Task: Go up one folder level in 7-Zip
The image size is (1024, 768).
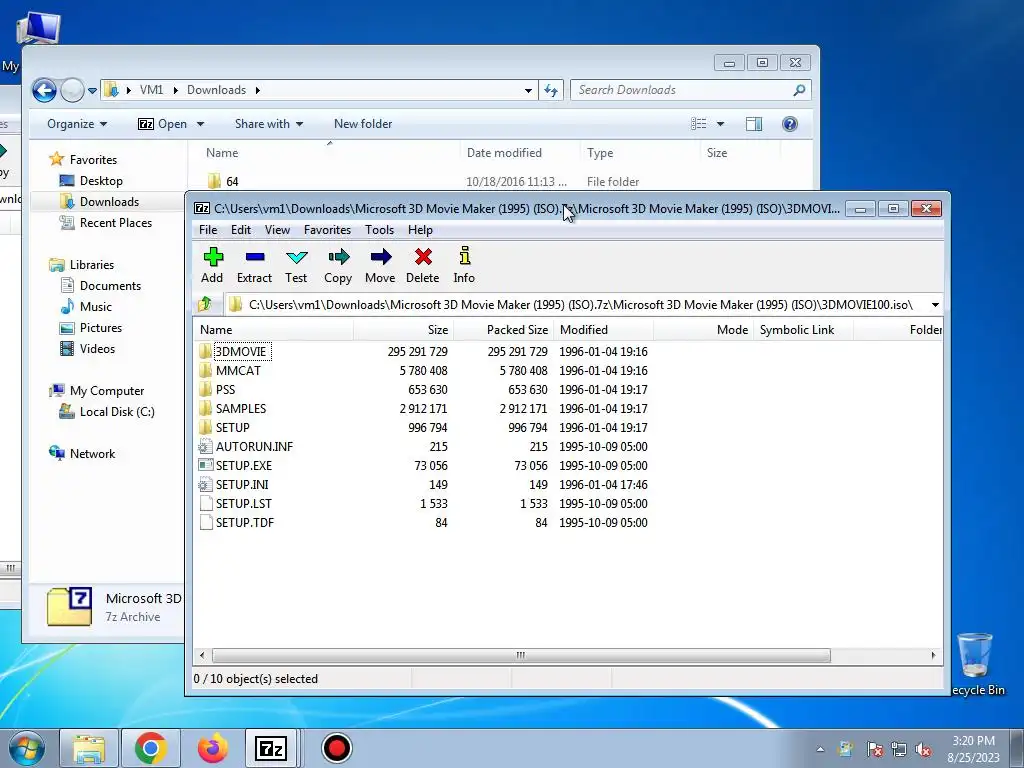Action: click(x=206, y=304)
